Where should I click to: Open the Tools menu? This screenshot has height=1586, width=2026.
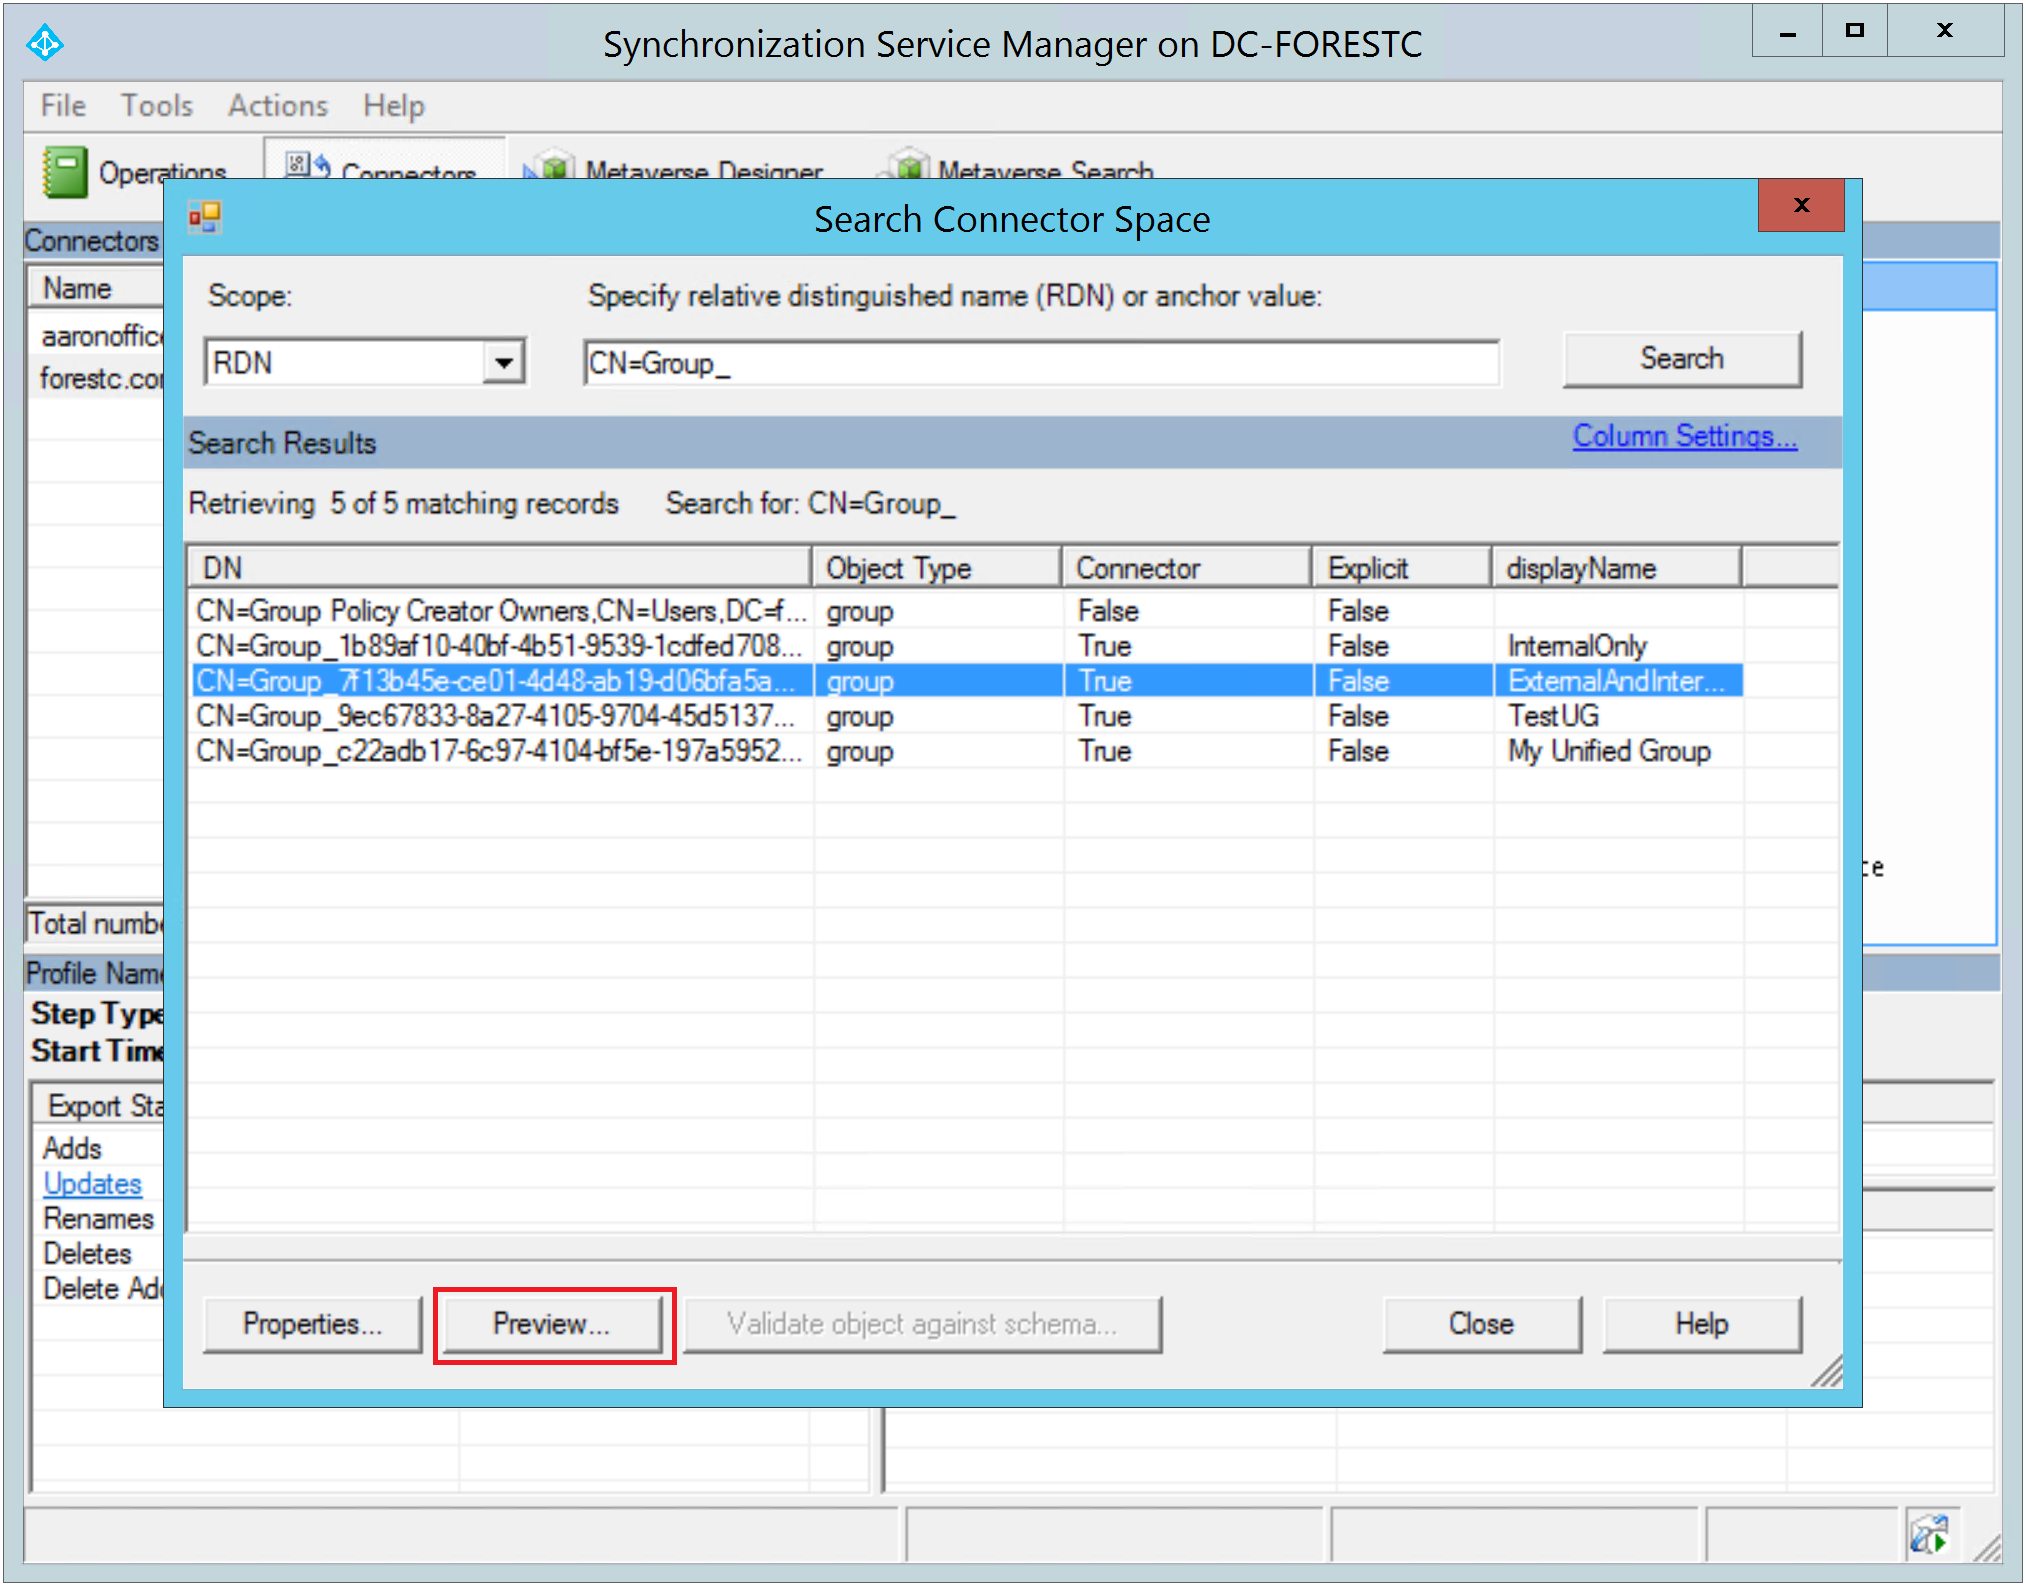click(156, 106)
